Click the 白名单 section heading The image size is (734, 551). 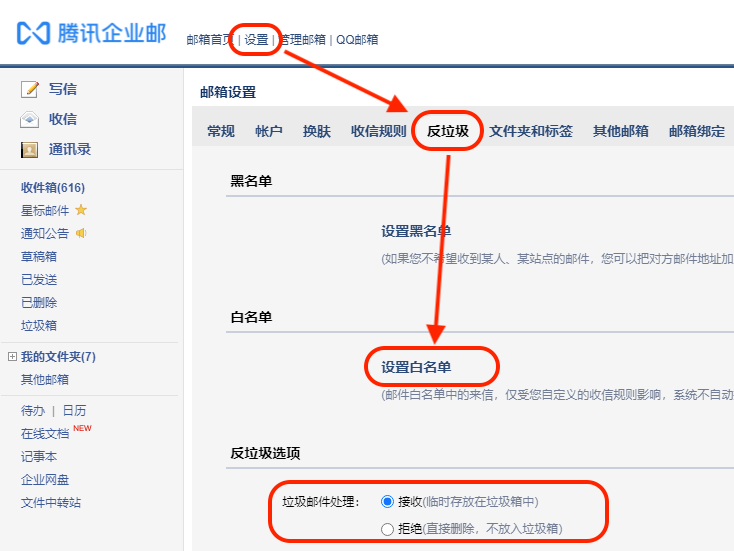click(x=251, y=317)
